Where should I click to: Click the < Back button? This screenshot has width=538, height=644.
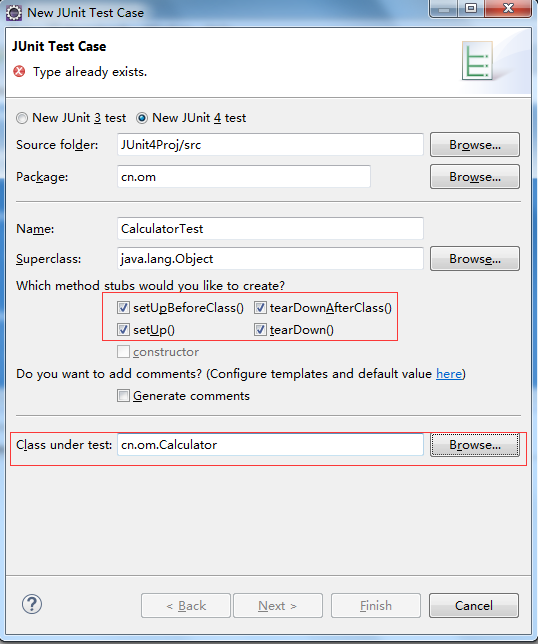click(186, 605)
